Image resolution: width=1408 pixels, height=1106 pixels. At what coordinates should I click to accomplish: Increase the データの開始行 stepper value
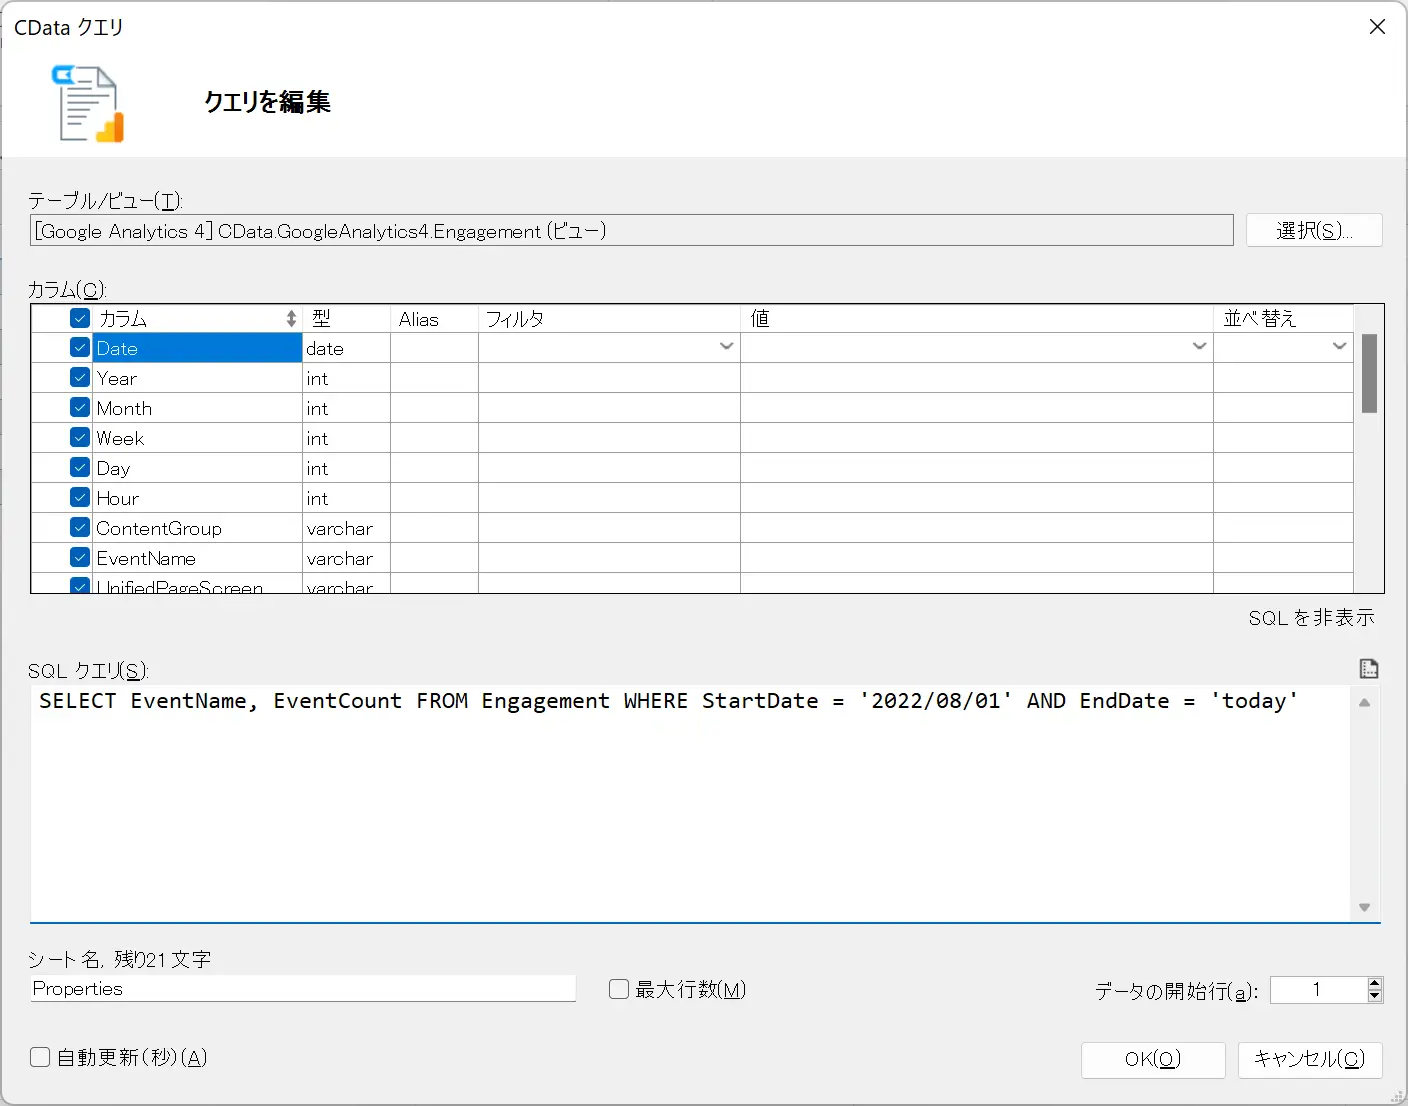1375,983
